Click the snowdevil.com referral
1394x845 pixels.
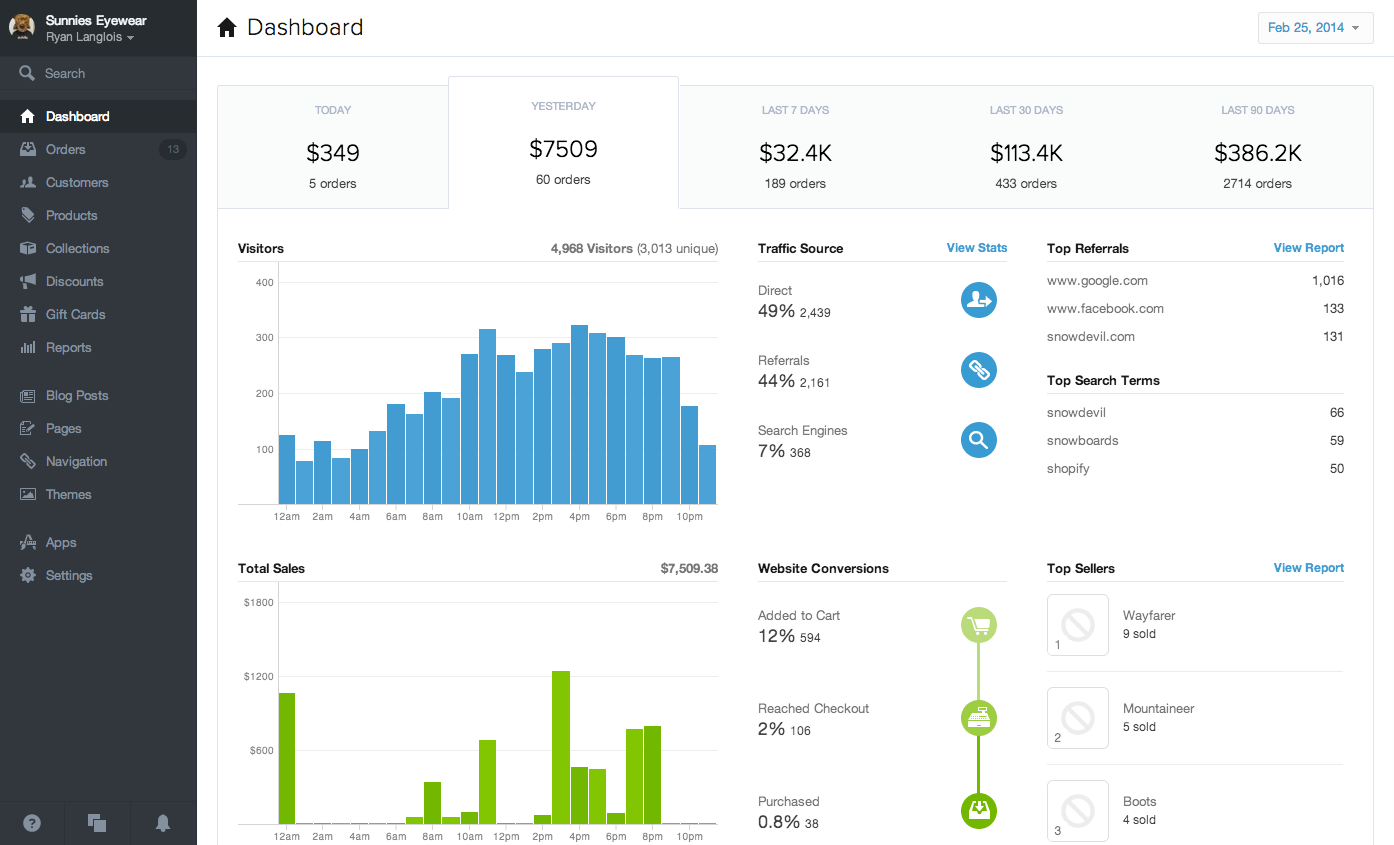point(1091,337)
